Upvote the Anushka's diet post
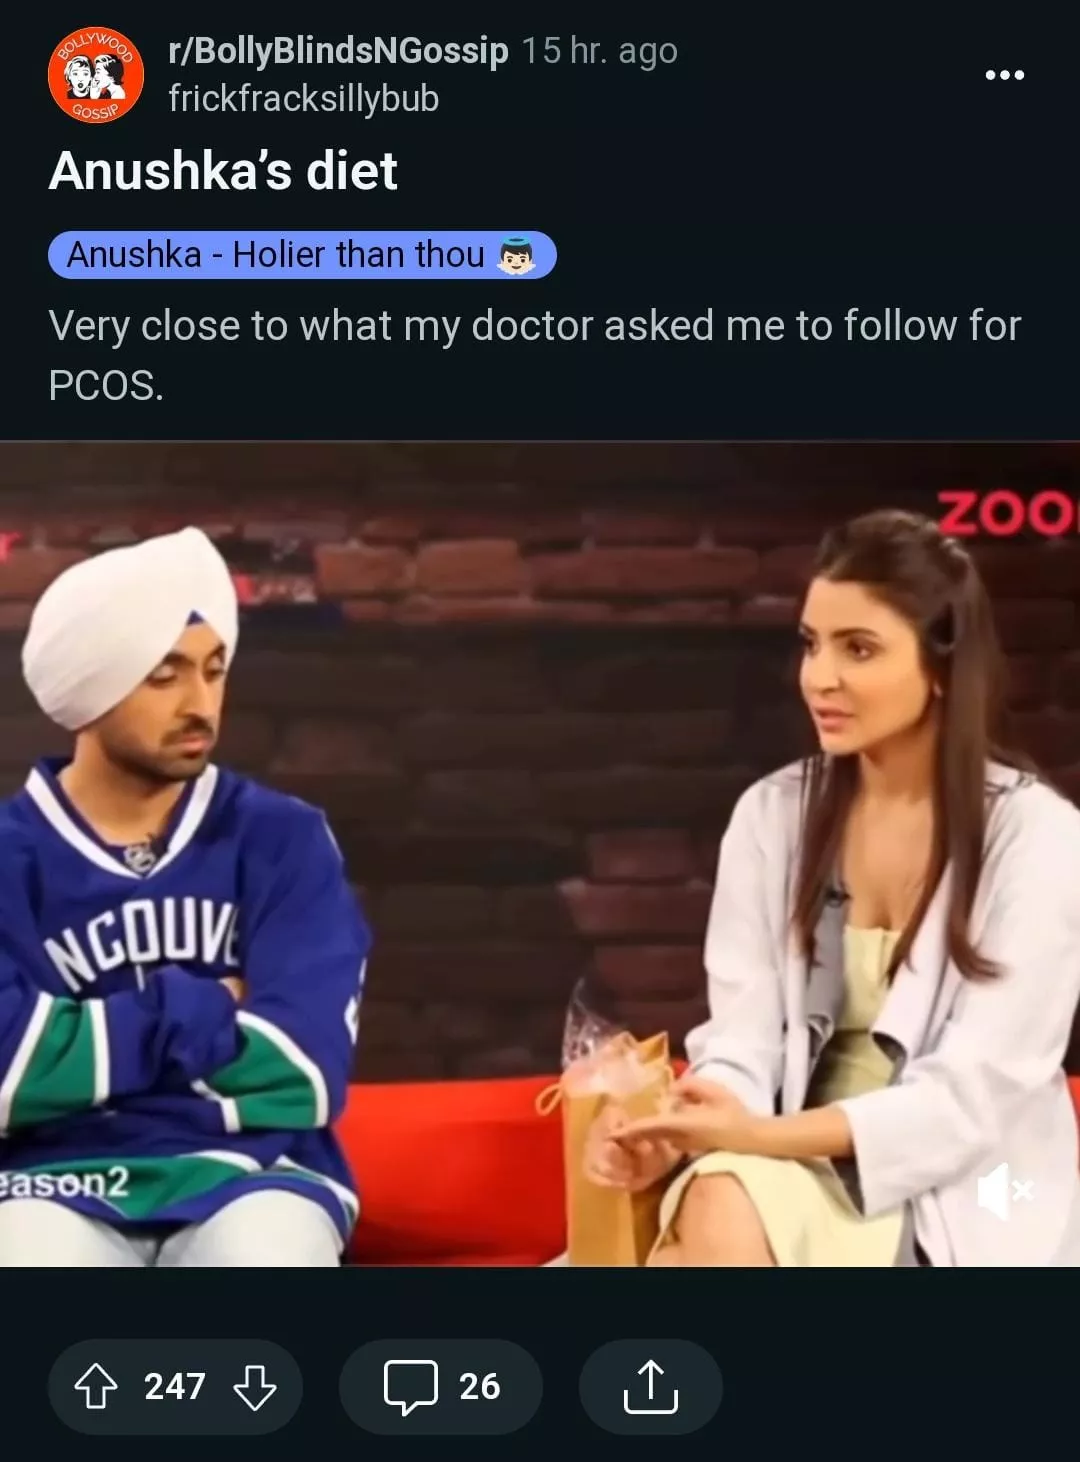The image size is (1080, 1462). 96,1387
